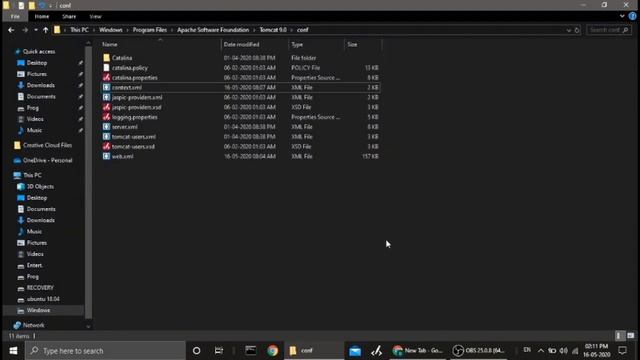Image resolution: width=640 pixels, height=360 pixels.
Task: Select the tomcat-users.xml file icon
Action: pos(107,136)
